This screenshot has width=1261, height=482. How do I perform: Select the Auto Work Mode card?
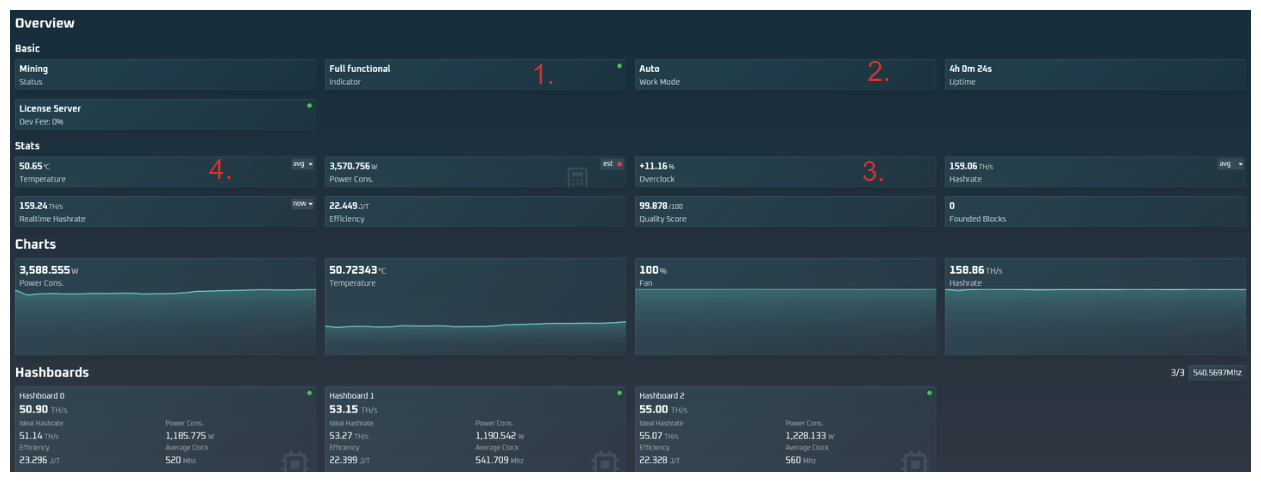pyautogui.click(x=785, y=75)
